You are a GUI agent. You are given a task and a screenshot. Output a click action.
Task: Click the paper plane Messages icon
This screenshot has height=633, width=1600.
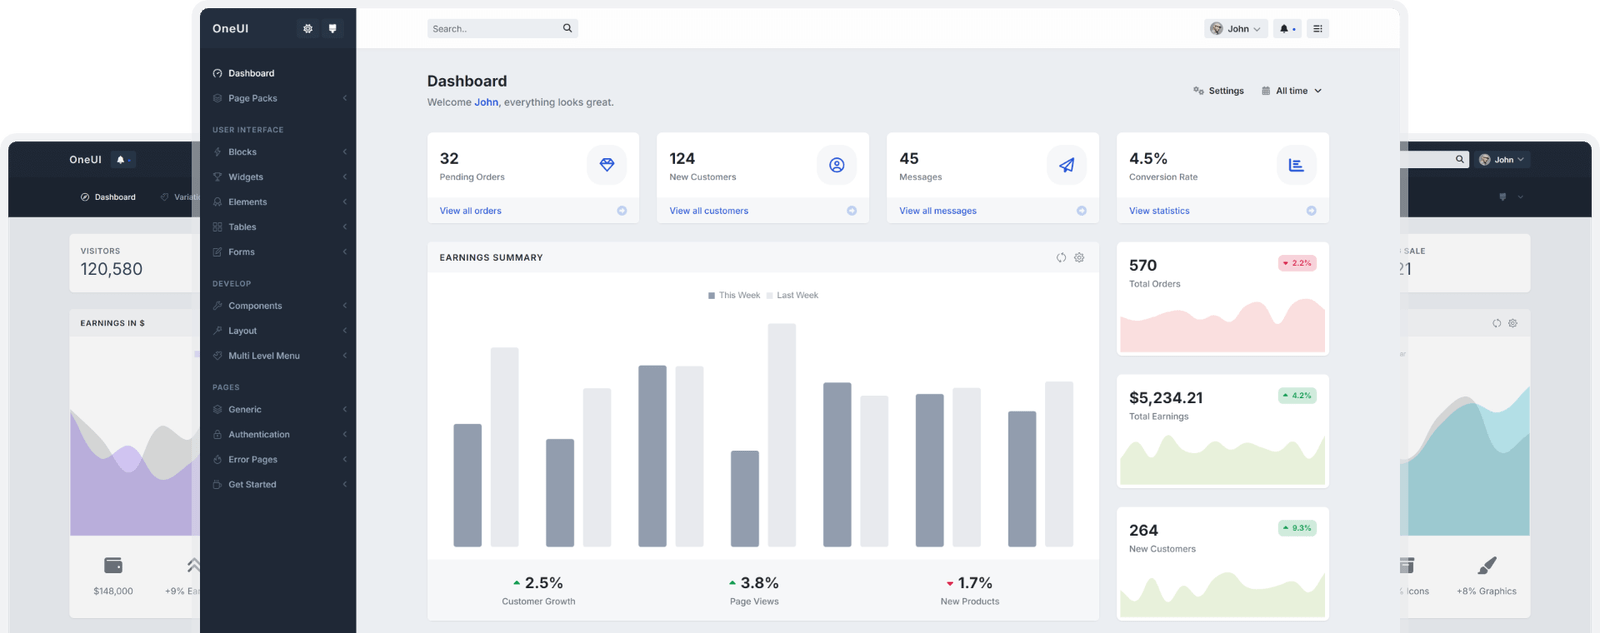[x=1066, y=165]
